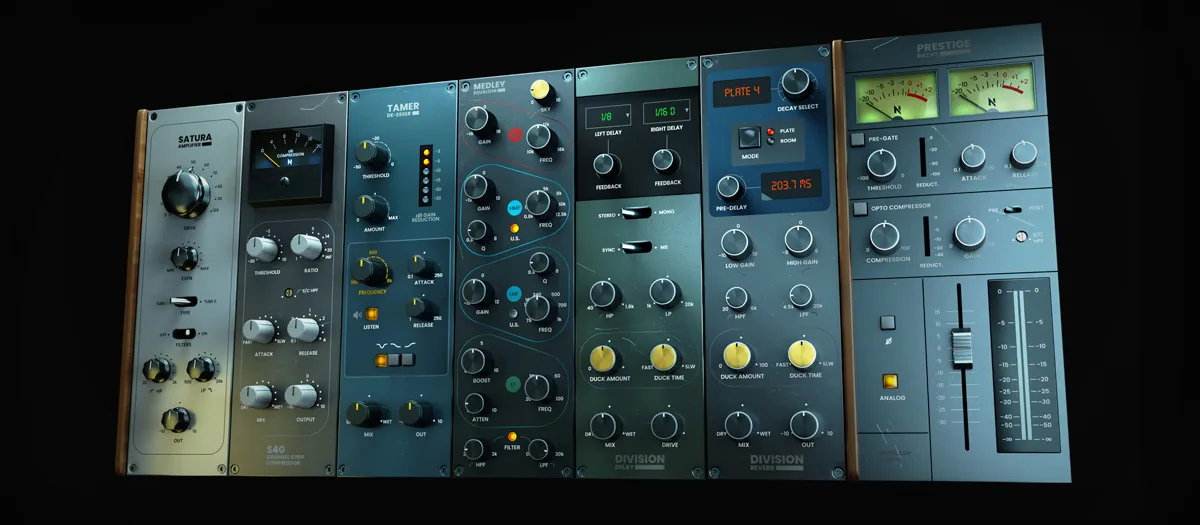1200x525 pixels.
Task: Open the Division Delay LEFT DELAY dropdown
Action: tap(609, 116)
